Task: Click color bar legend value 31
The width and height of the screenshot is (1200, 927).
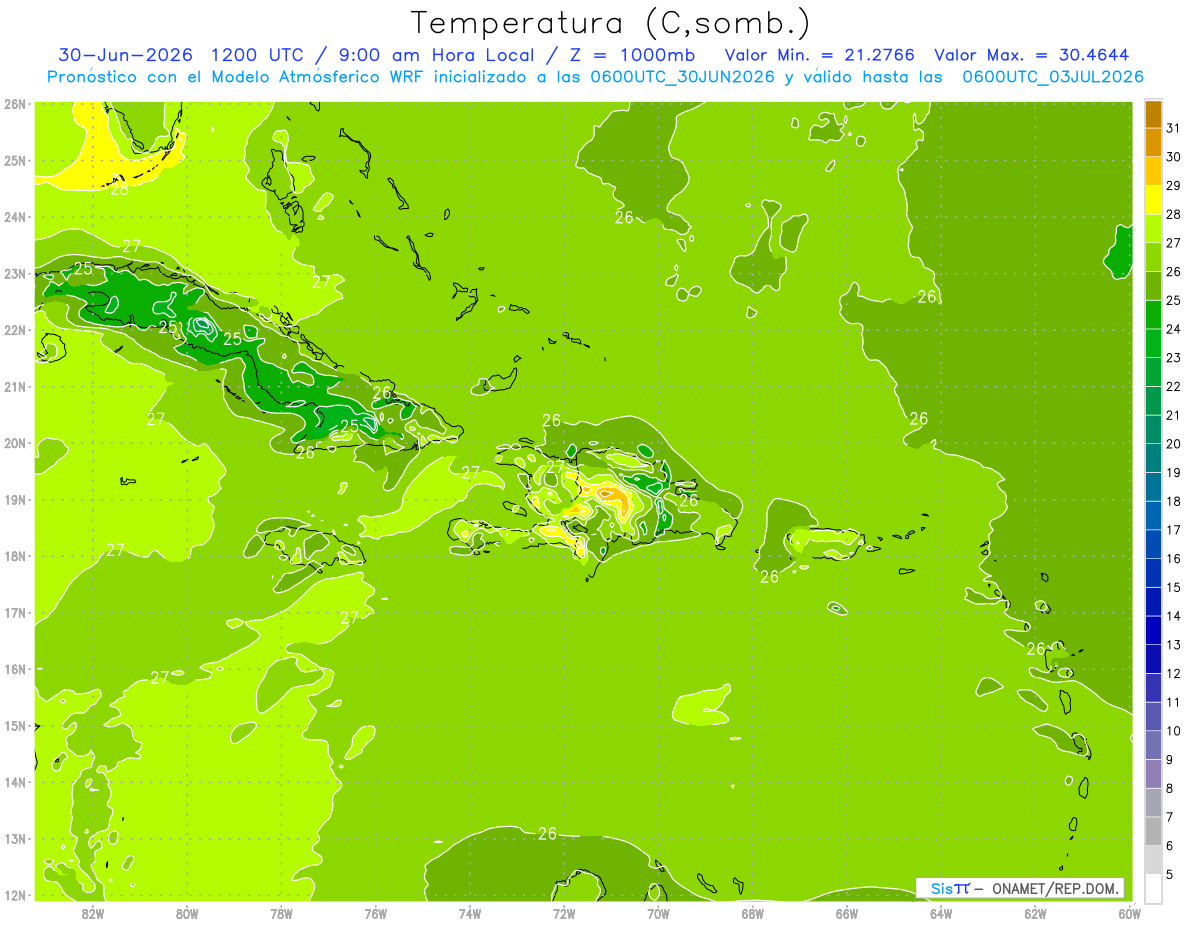Action: (1173, 128)
